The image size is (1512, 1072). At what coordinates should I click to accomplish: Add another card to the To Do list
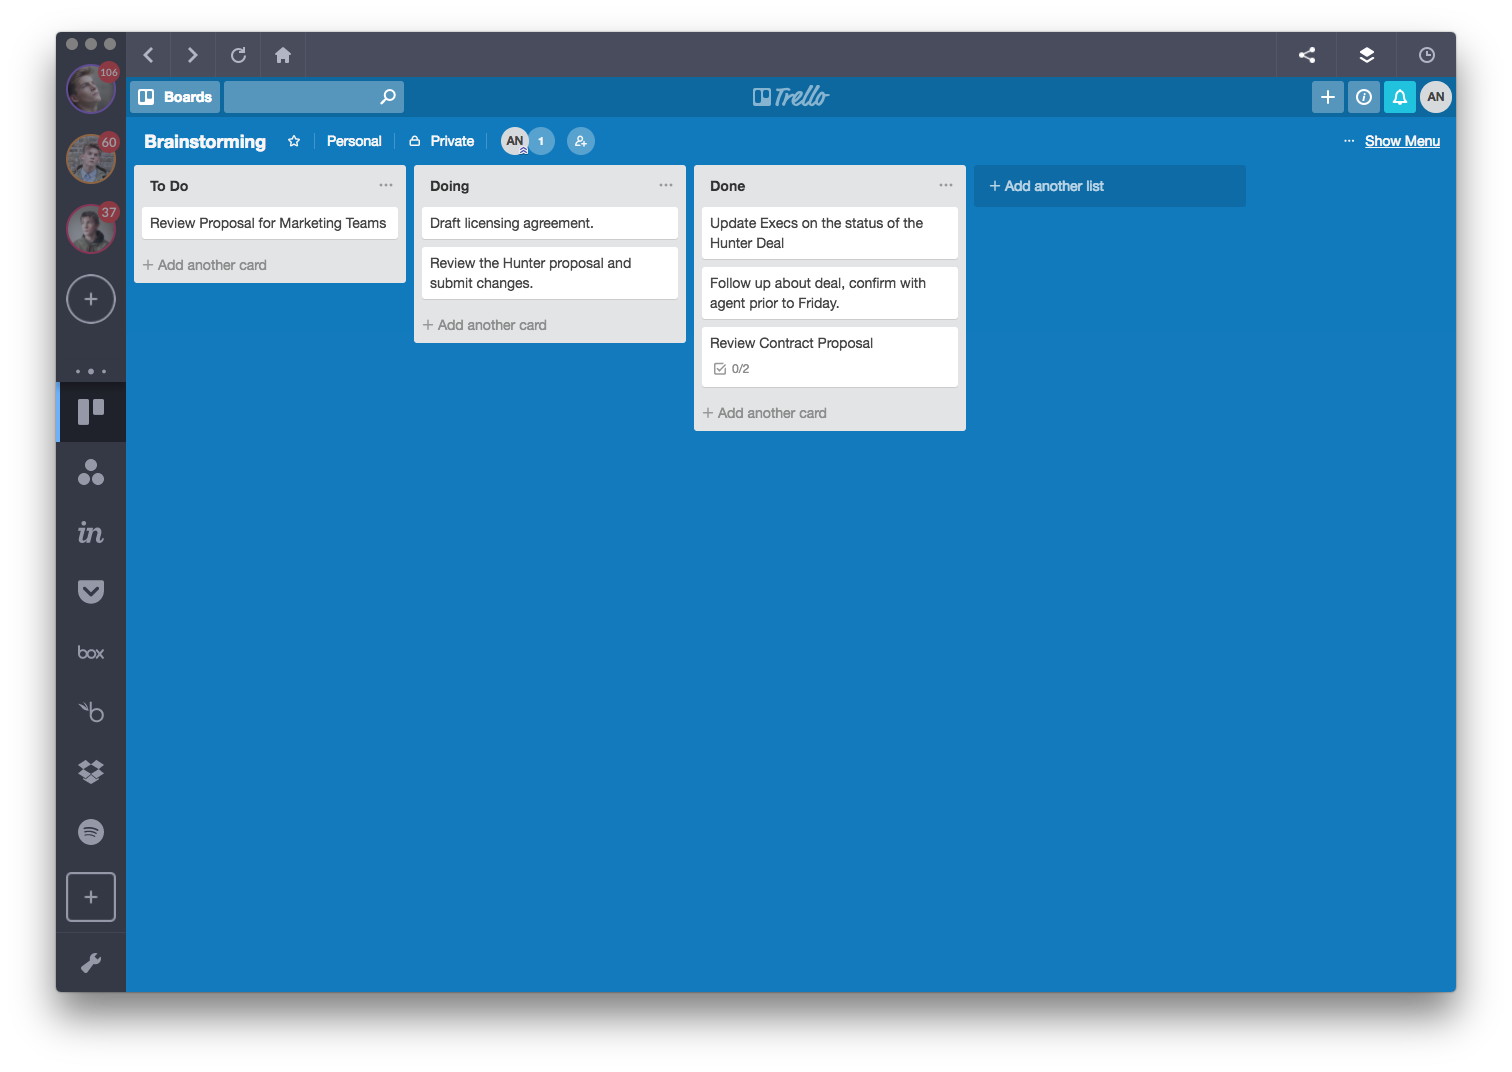click(205, 265)
